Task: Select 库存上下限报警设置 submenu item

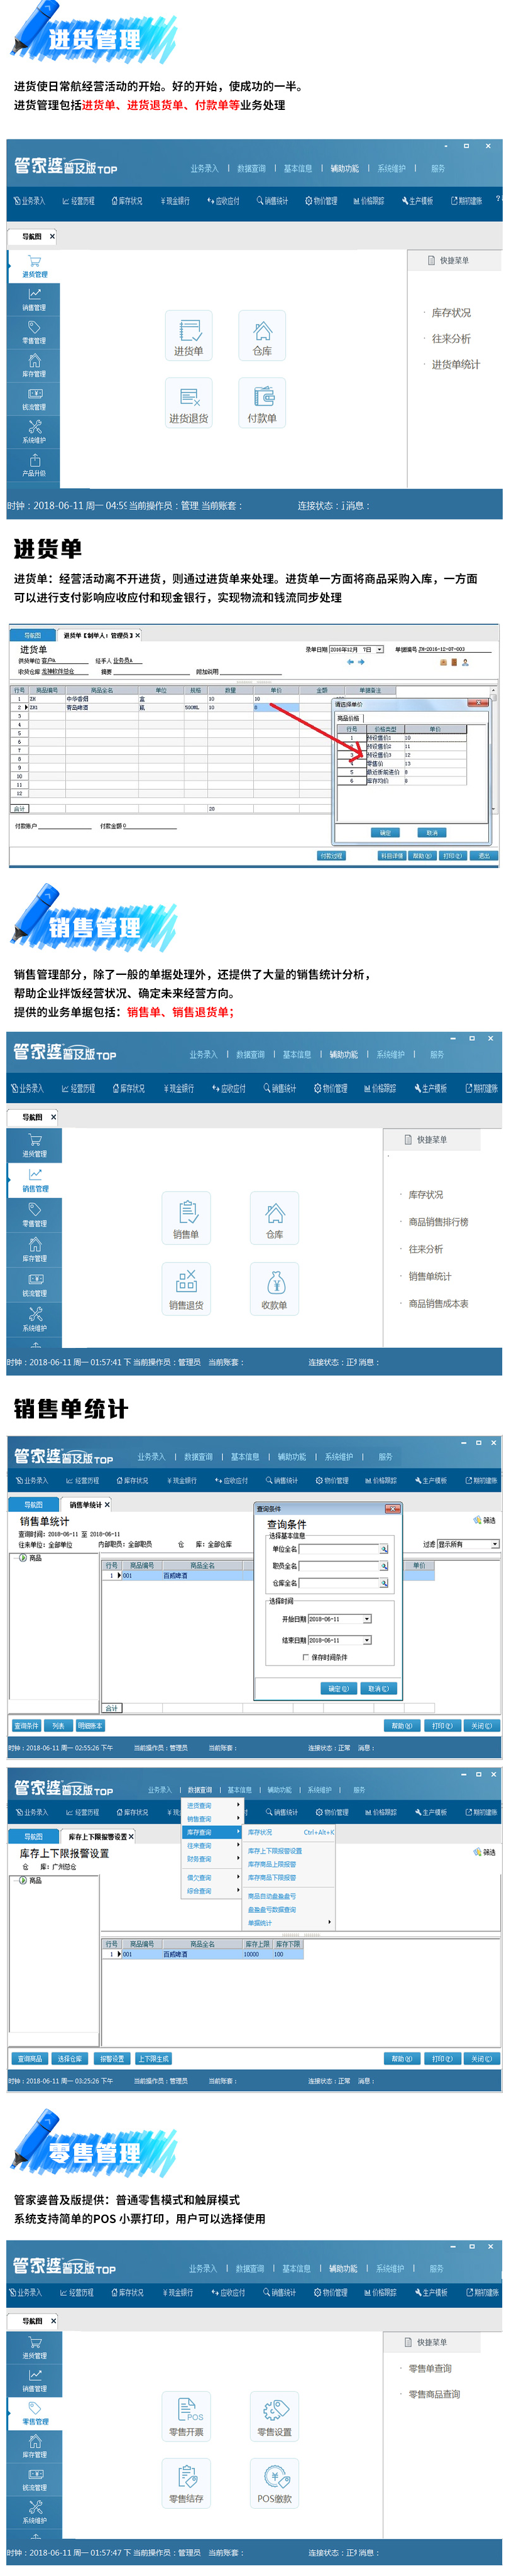Action: [275, 1851]
